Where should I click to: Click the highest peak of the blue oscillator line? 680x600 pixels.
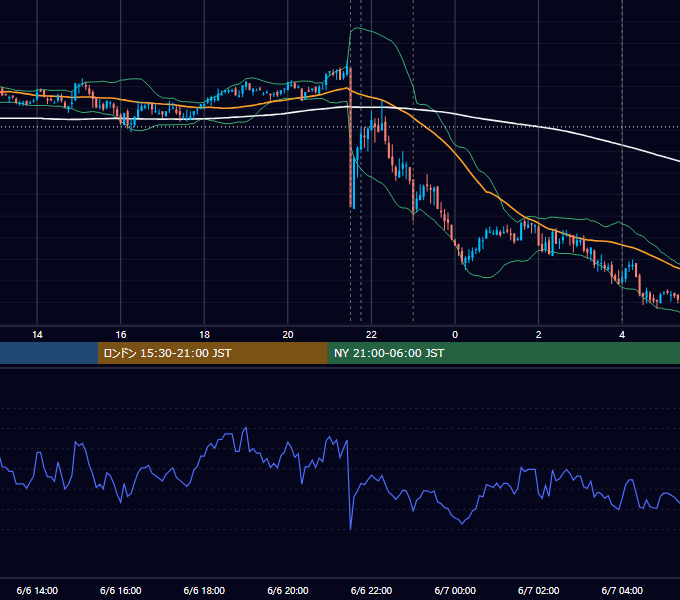pyautogui.click(x=246, y=427)
